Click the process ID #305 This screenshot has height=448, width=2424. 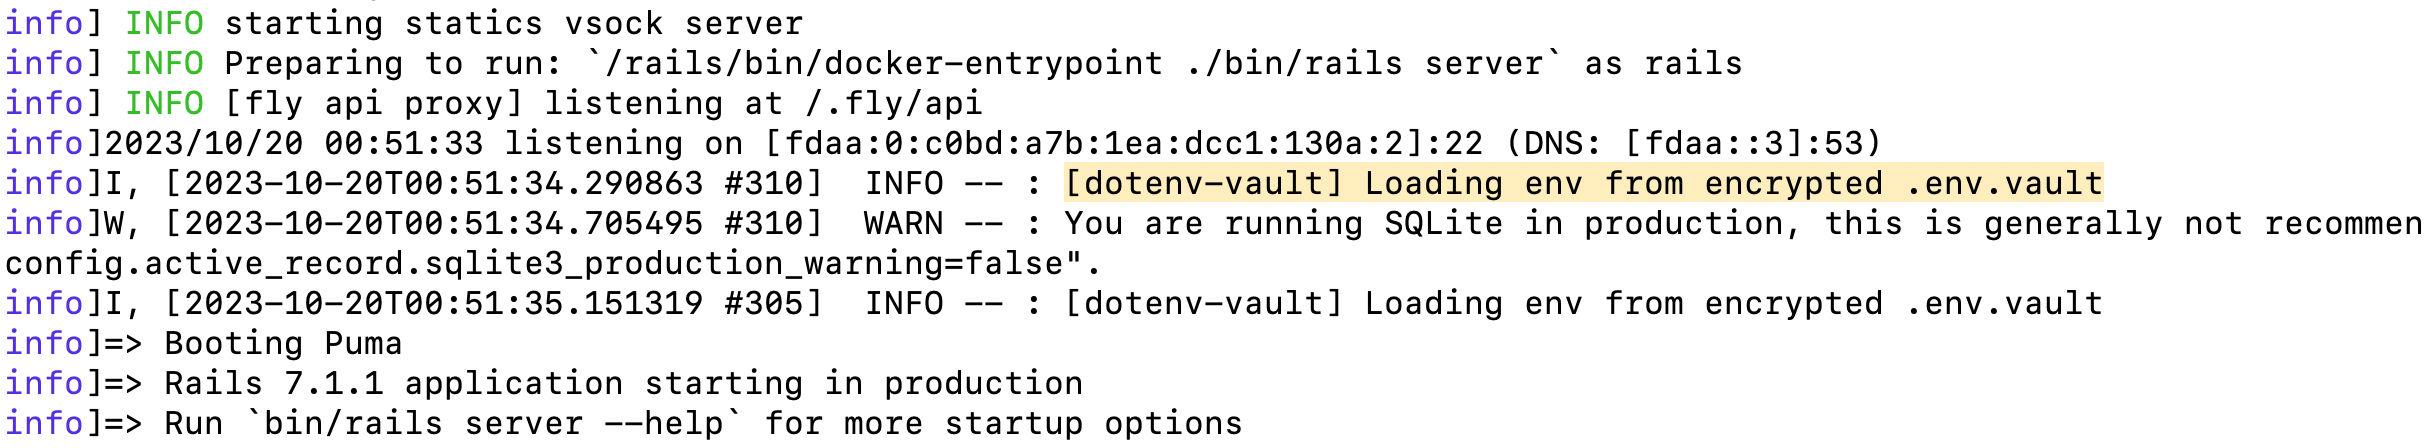(x=763, y=304)
